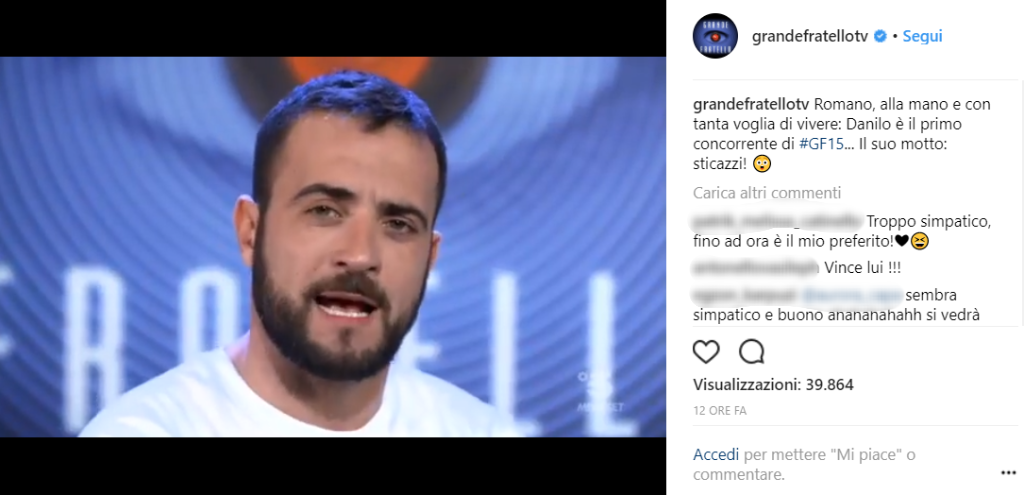
Task: Like the post with the heart icon
Action: tap(706, 352)
